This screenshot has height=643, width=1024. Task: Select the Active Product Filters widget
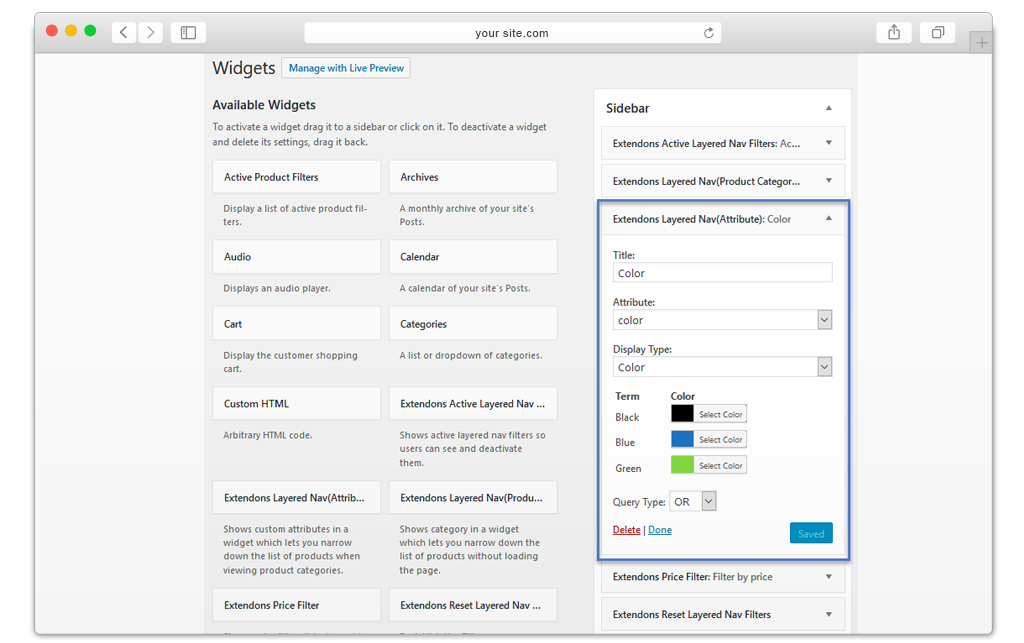point(296,177)
